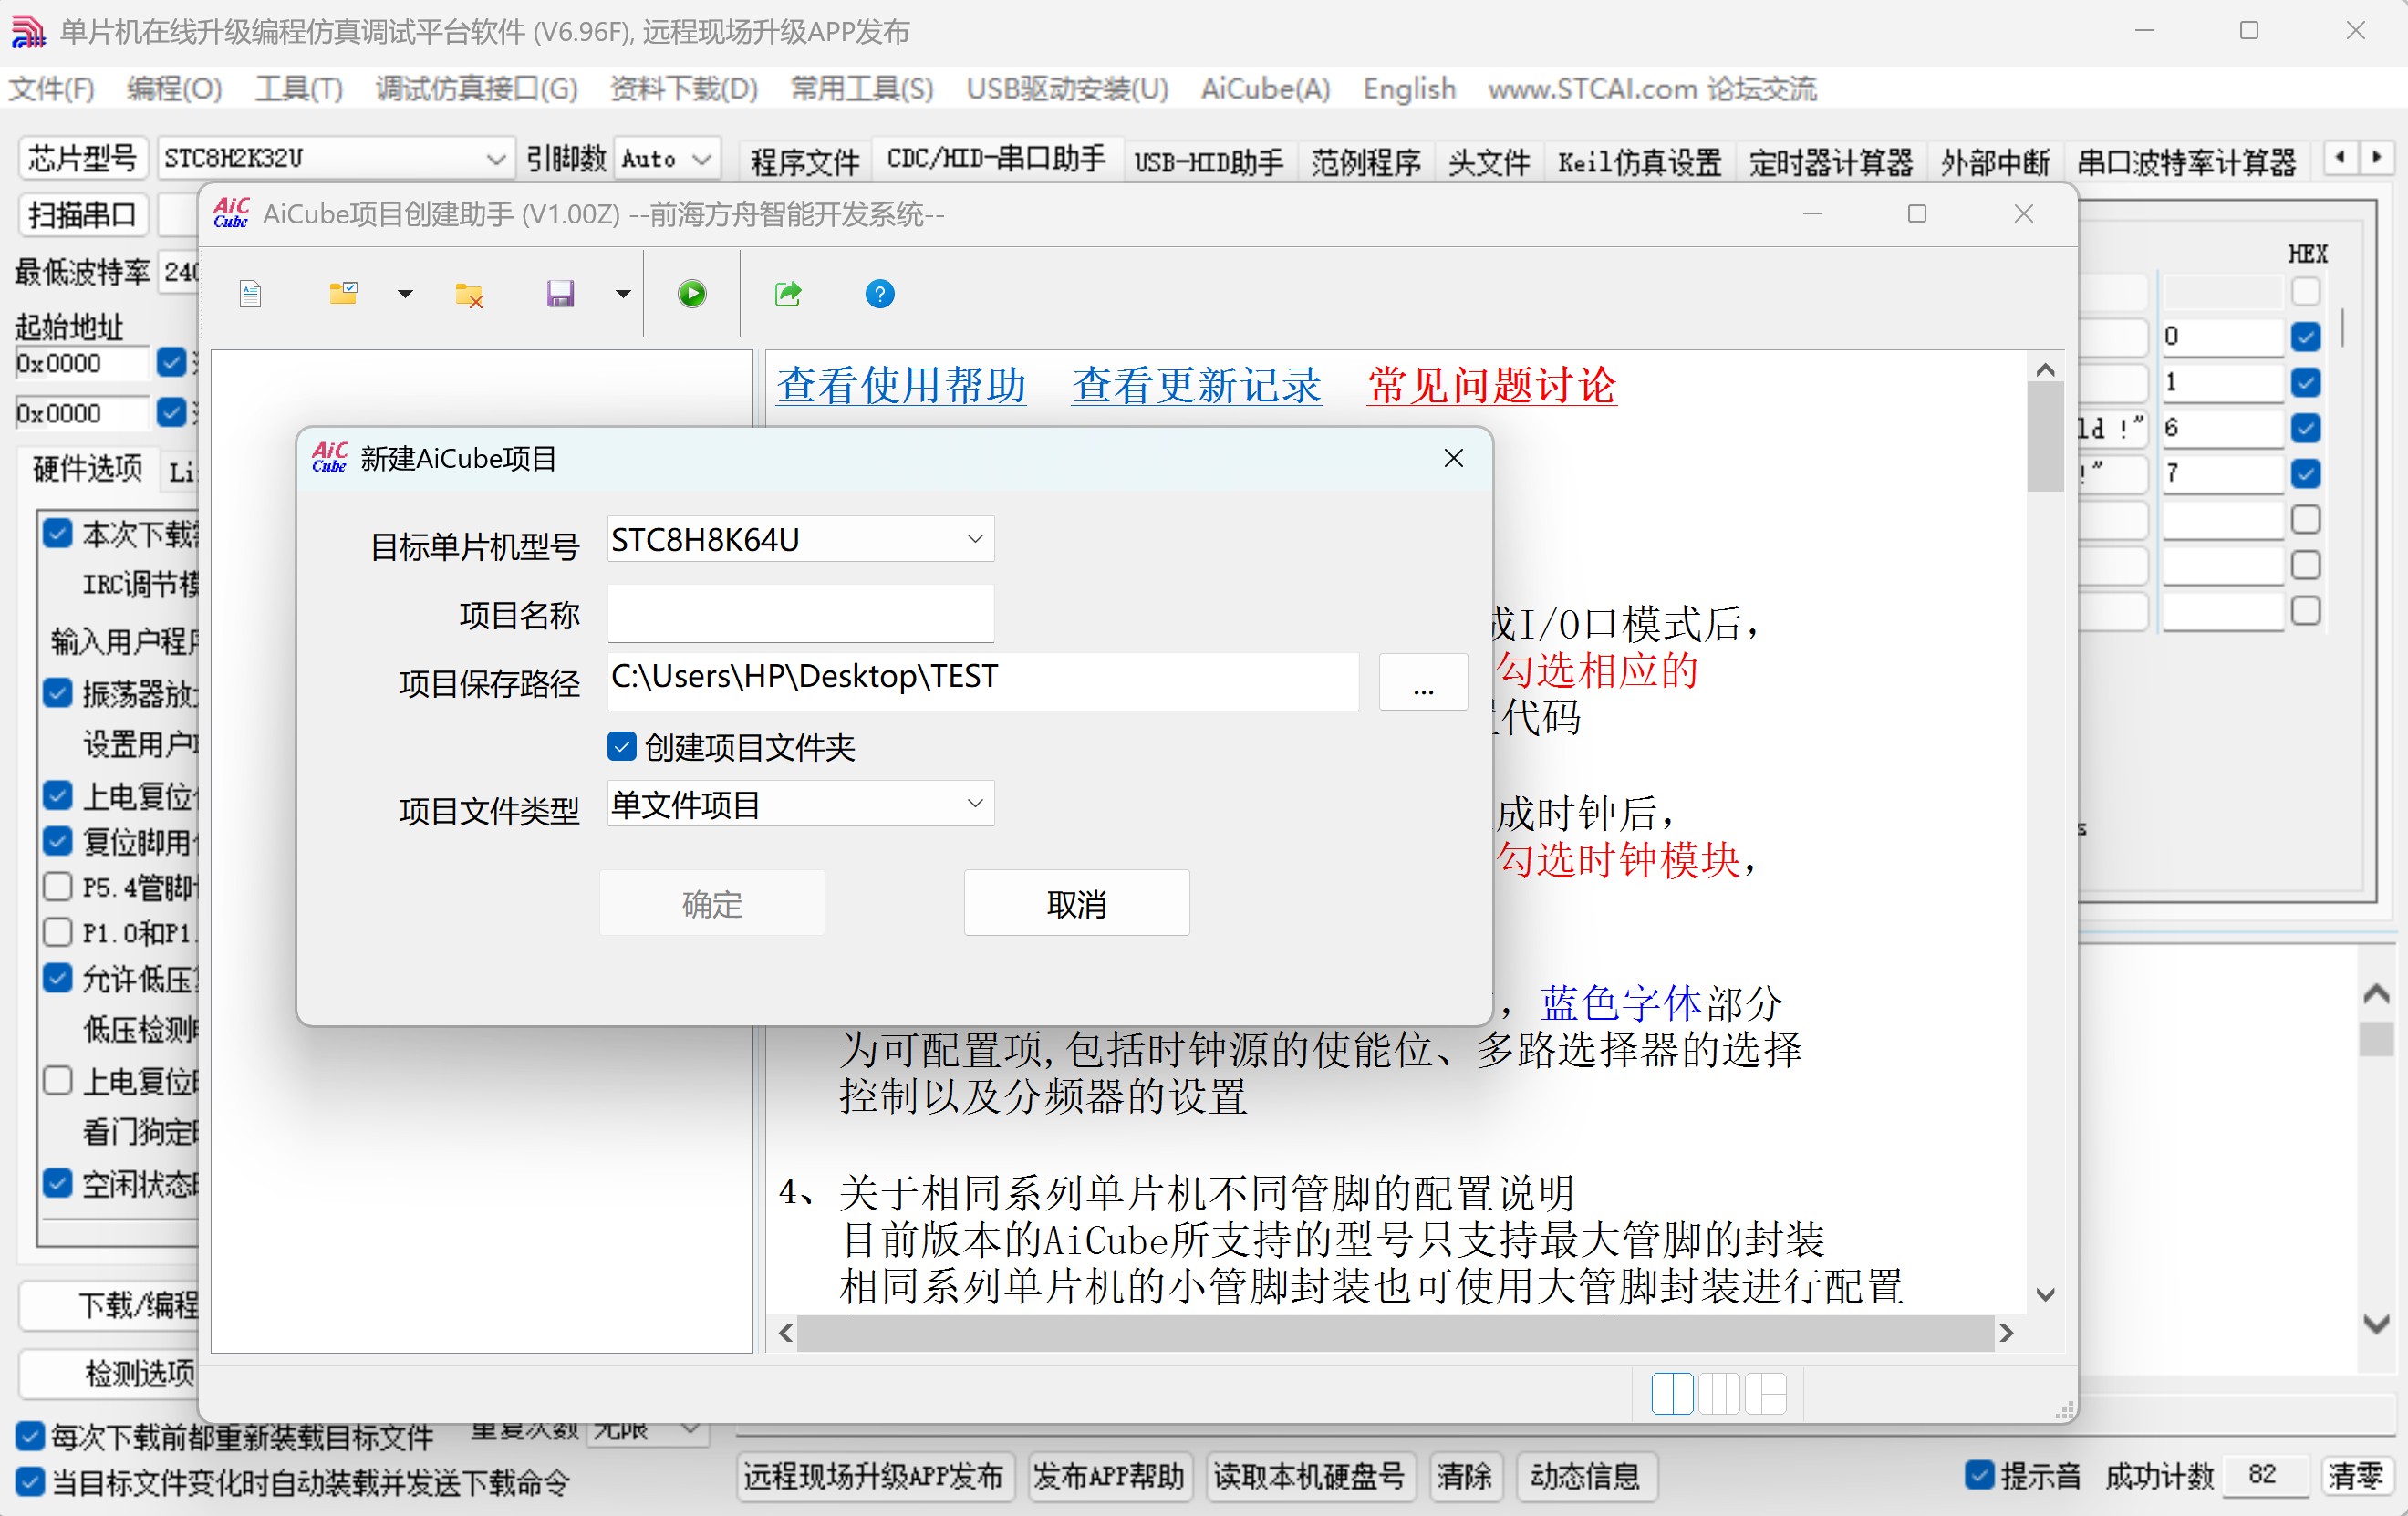This screenshot has height=1516, width=2408.
Task: Export the project via share arrow icon
Action: [787, 293]
